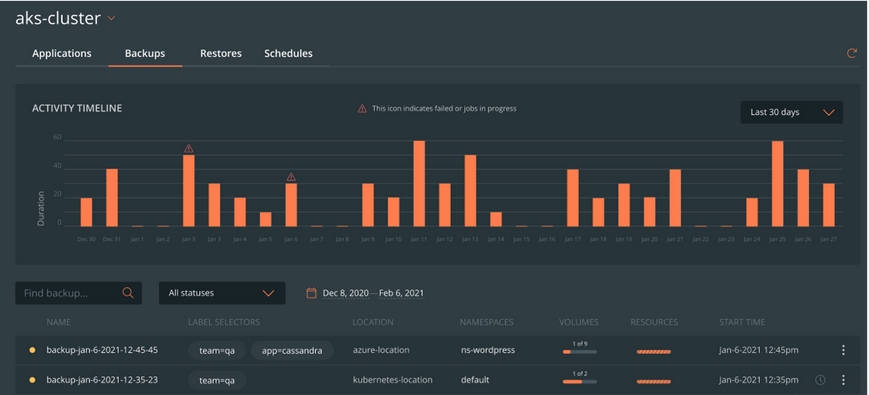Viewport: 869px width, 395px height.
Task: Select the Jan 11 bar in the timeline
Action: [x=419, y=183]
